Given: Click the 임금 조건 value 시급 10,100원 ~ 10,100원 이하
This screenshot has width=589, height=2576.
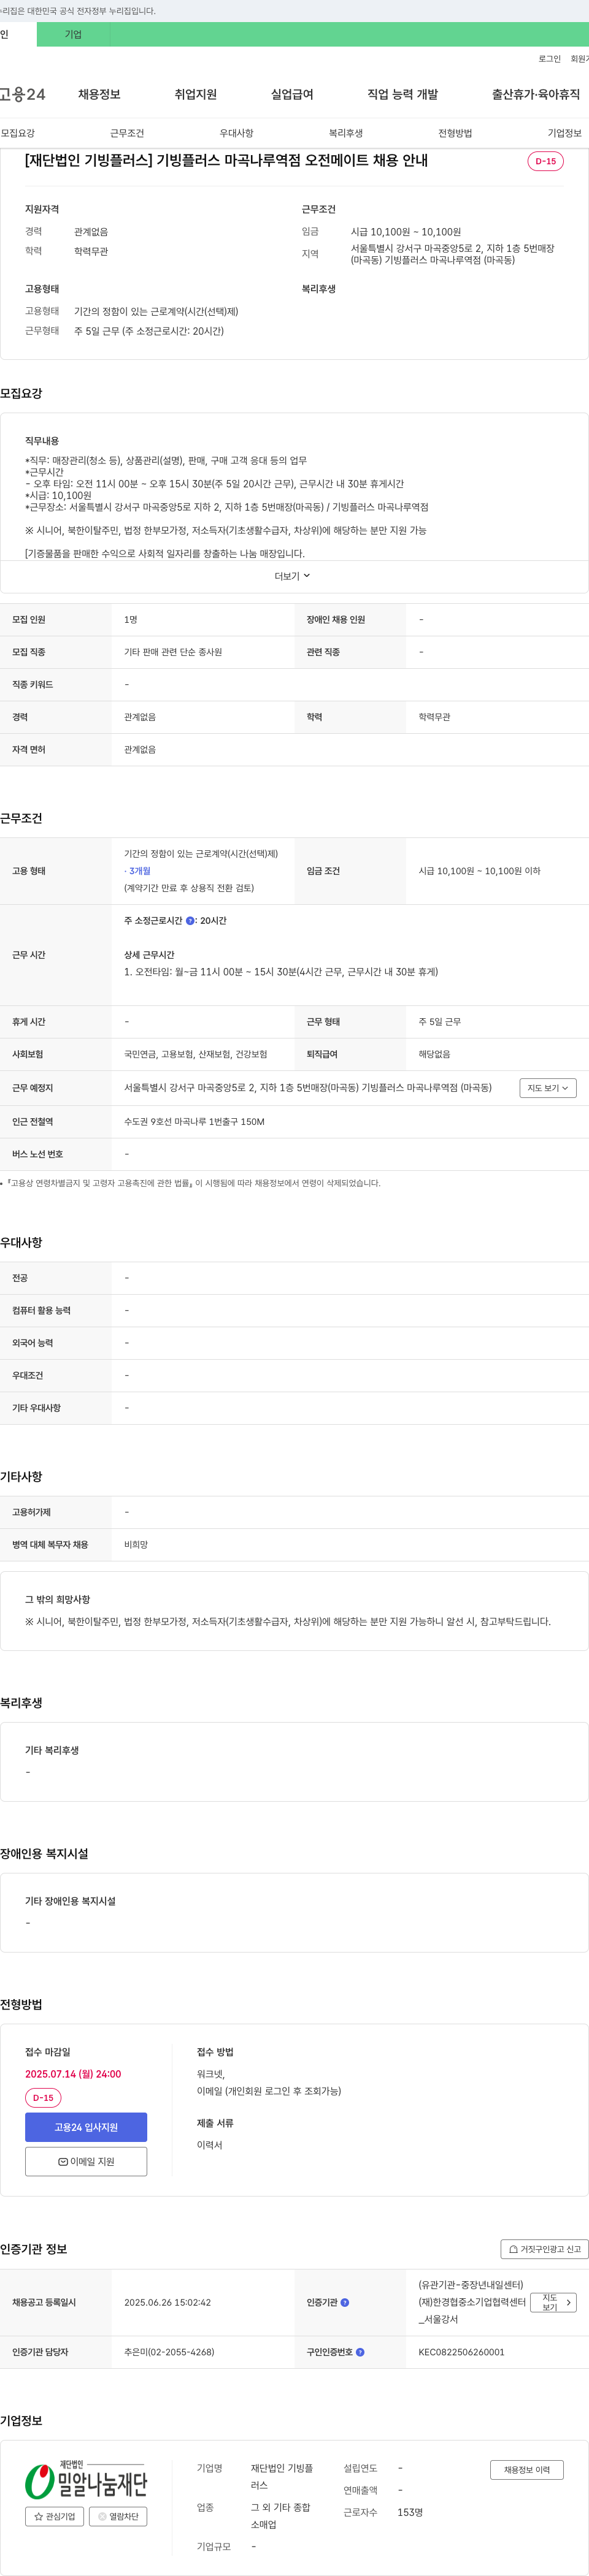Looking at the screenshot, I should [x=479, y=871].
